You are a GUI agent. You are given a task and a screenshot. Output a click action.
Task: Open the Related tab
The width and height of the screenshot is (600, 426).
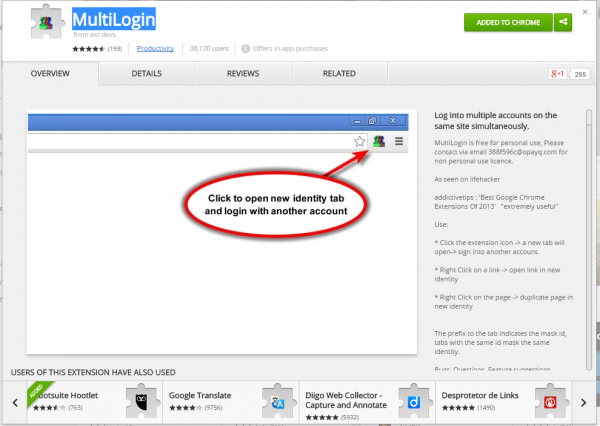pyautogui.click(x=339, y=73)
